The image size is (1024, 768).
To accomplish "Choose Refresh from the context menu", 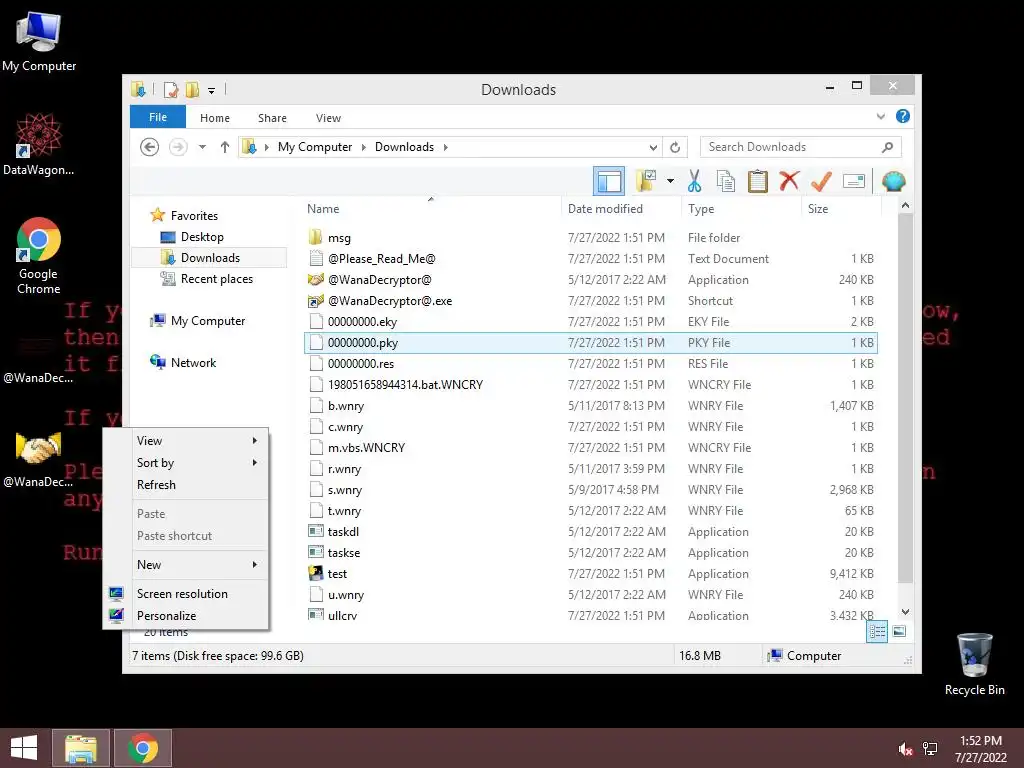I will tap(185, 485).
